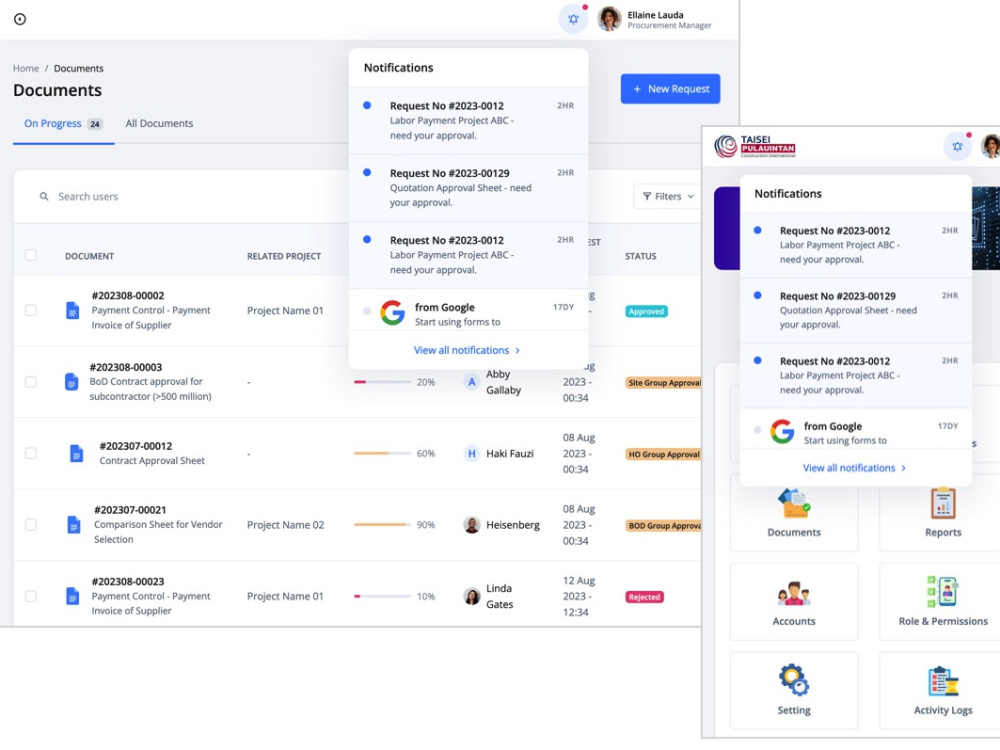Click Haki Fauzi avatar letter H
The height and width of the screenshot is (750, 1000).
471,453
